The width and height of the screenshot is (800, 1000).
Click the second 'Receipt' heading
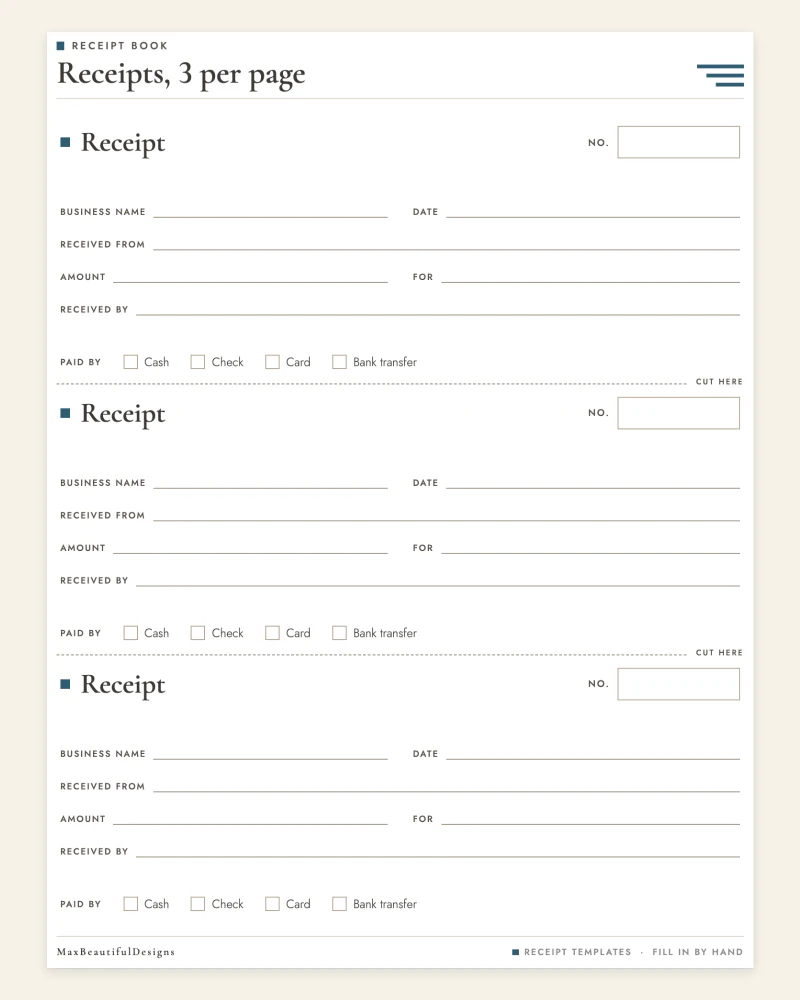coord(122,414)
